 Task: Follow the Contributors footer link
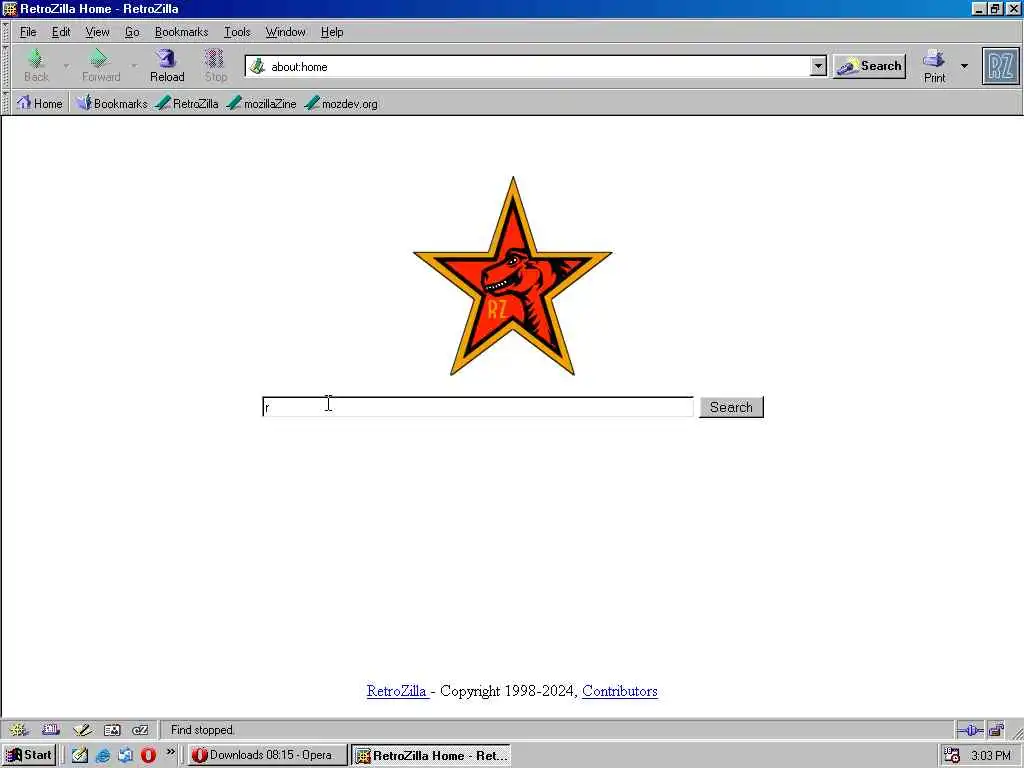point(620,691)
